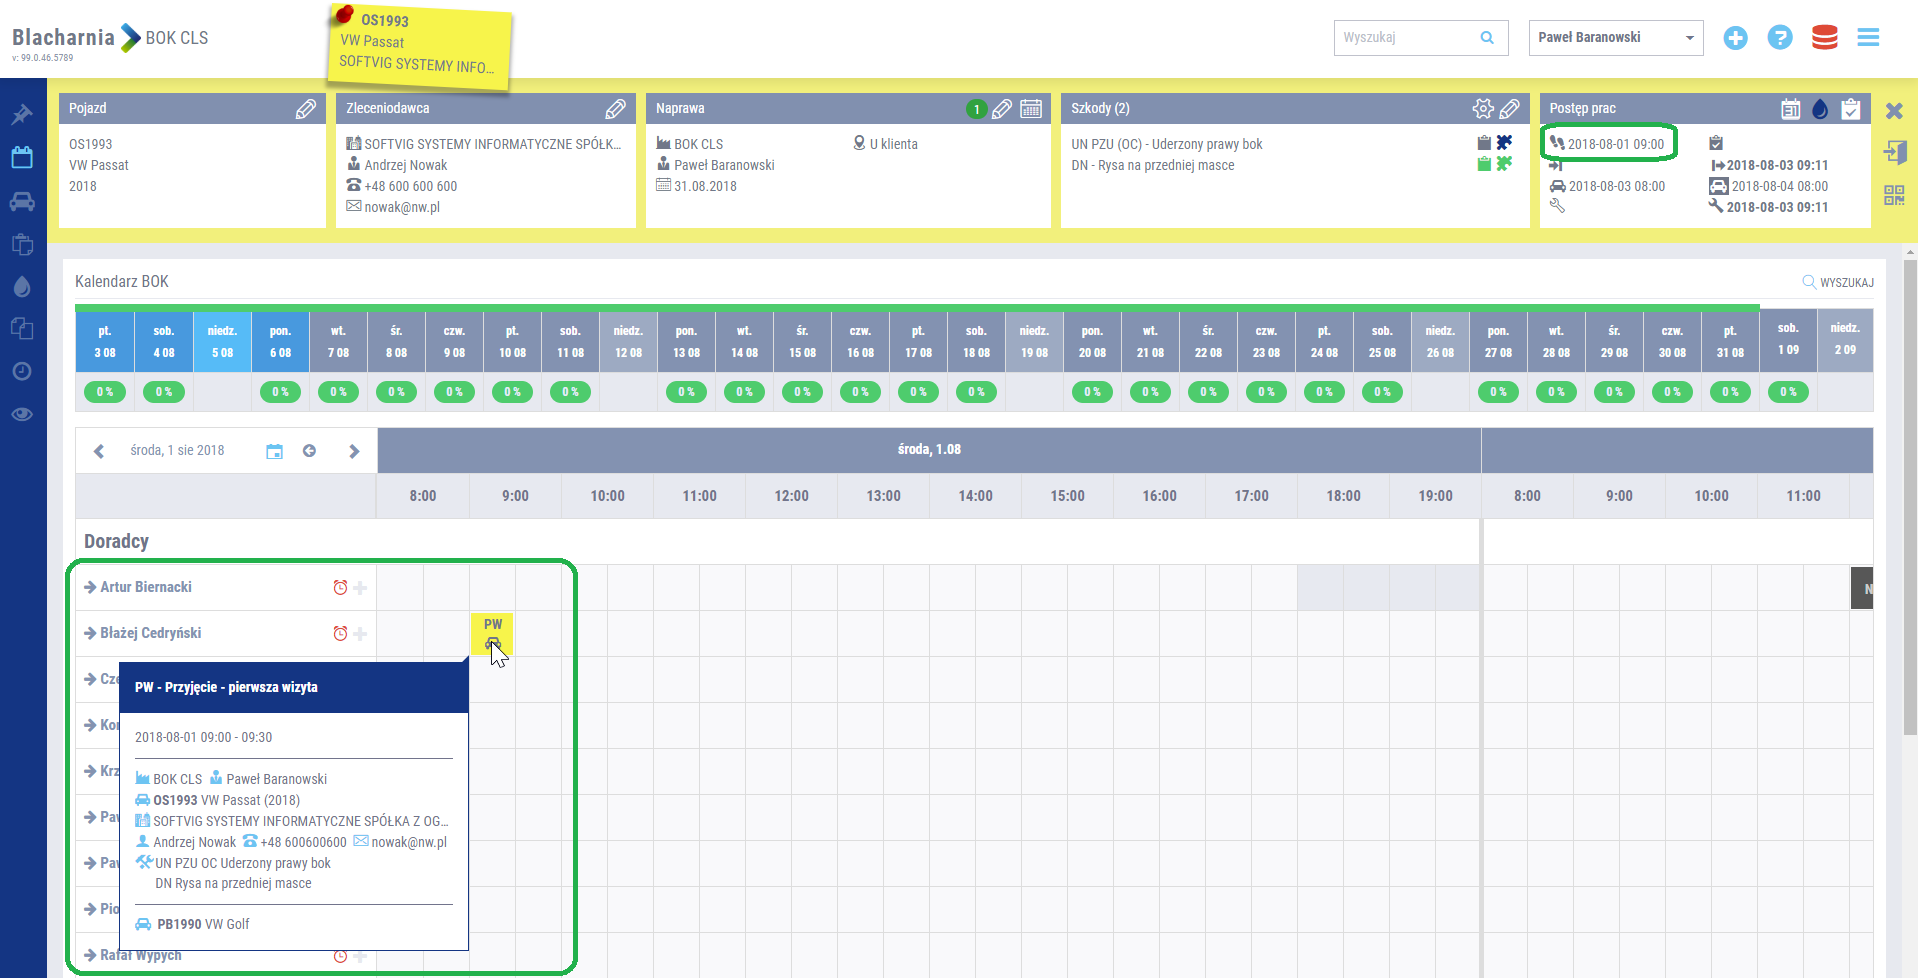Click the car icon in left sidebar
Screen dimensions: 1918x978
22,201
